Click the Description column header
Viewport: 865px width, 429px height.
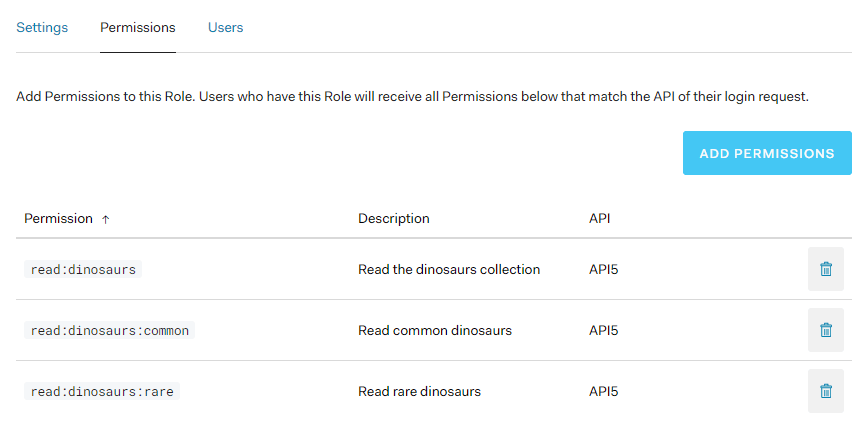click(393, 218)
